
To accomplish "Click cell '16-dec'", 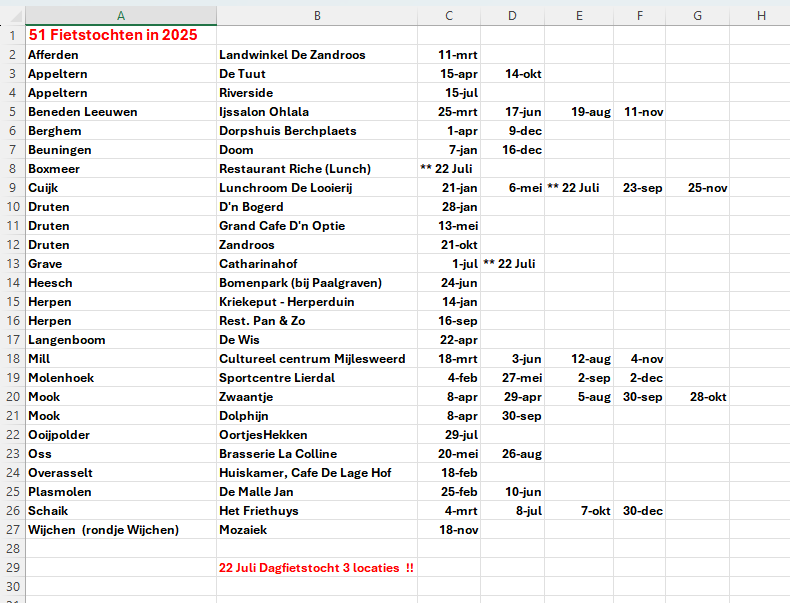I will coord(512,150).
